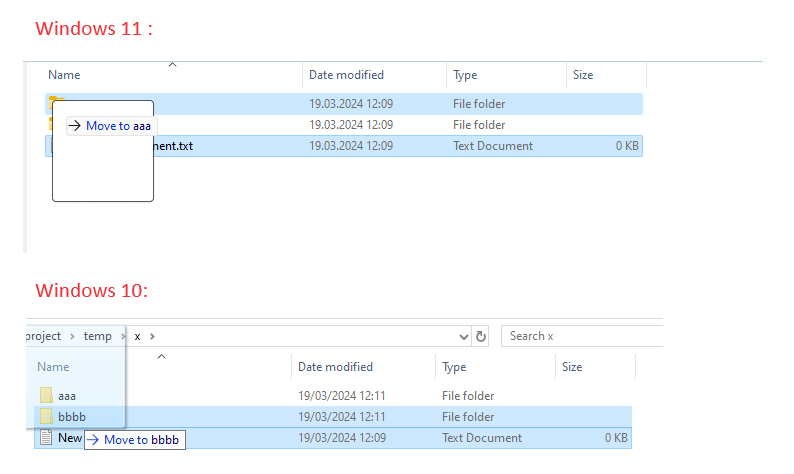
Task: Click the 19/03/2024 12:09 date cell in Windows 10
Action: click(342, 438)
